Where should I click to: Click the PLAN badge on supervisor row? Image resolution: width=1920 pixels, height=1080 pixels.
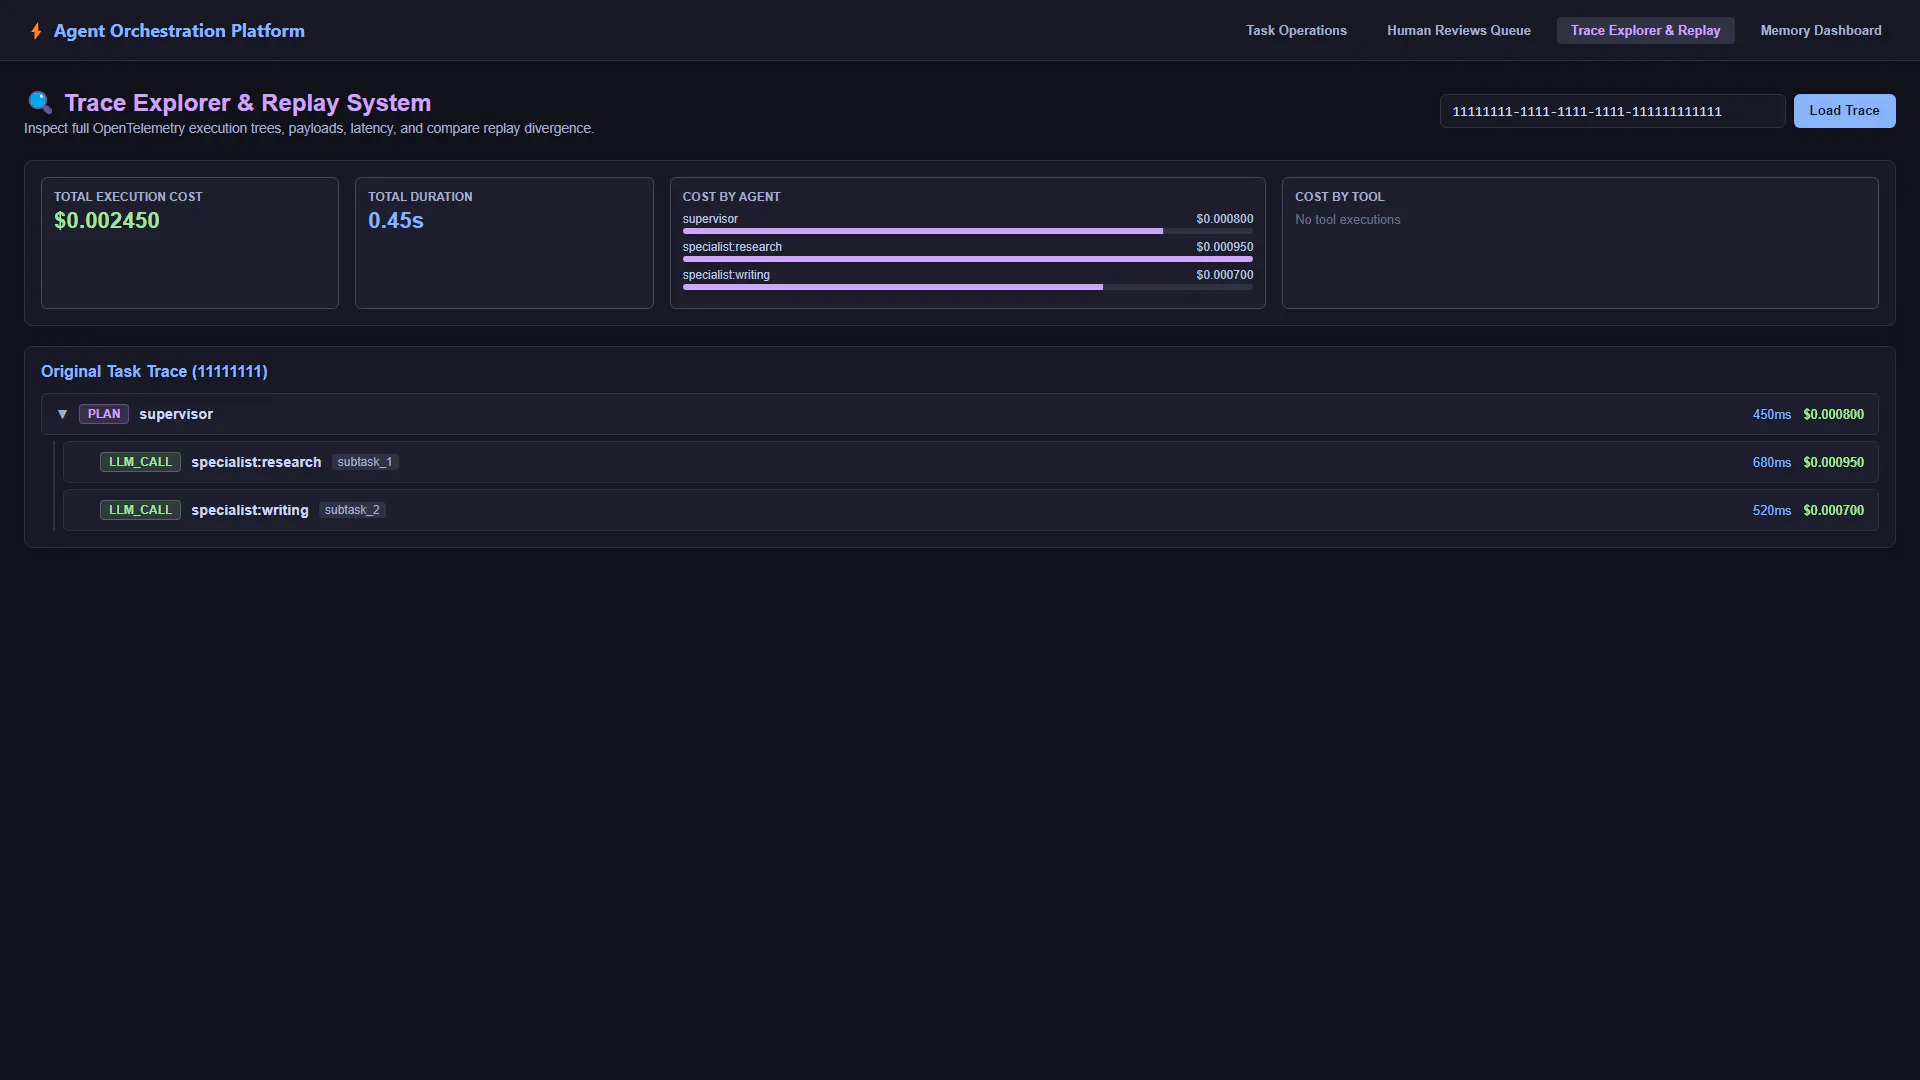click(x=104, y=414)
